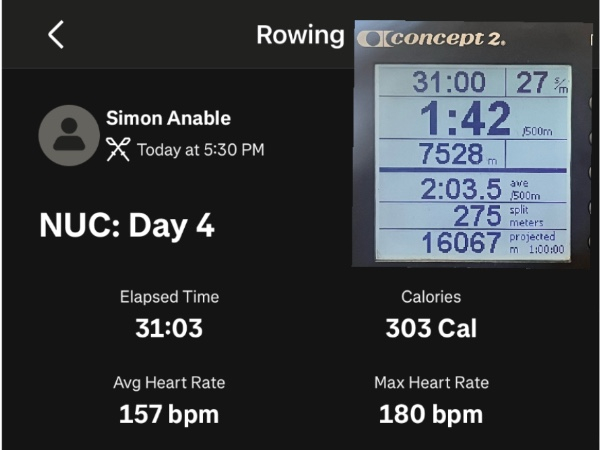
Task: Click the Max Heart Rate label
Action: (431, 383)
